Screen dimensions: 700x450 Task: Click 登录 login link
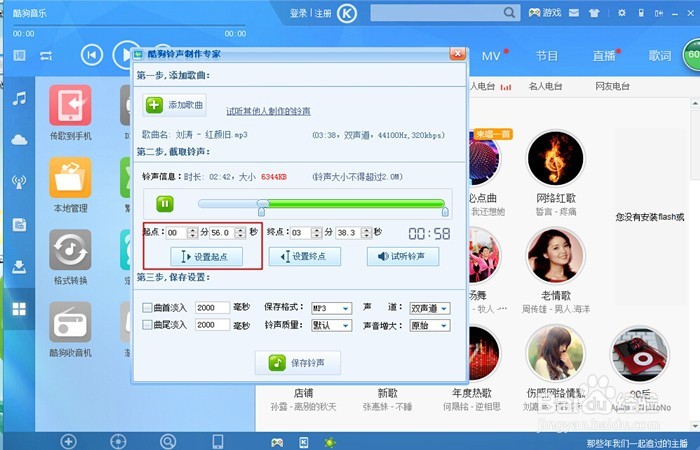pos(298,13)
